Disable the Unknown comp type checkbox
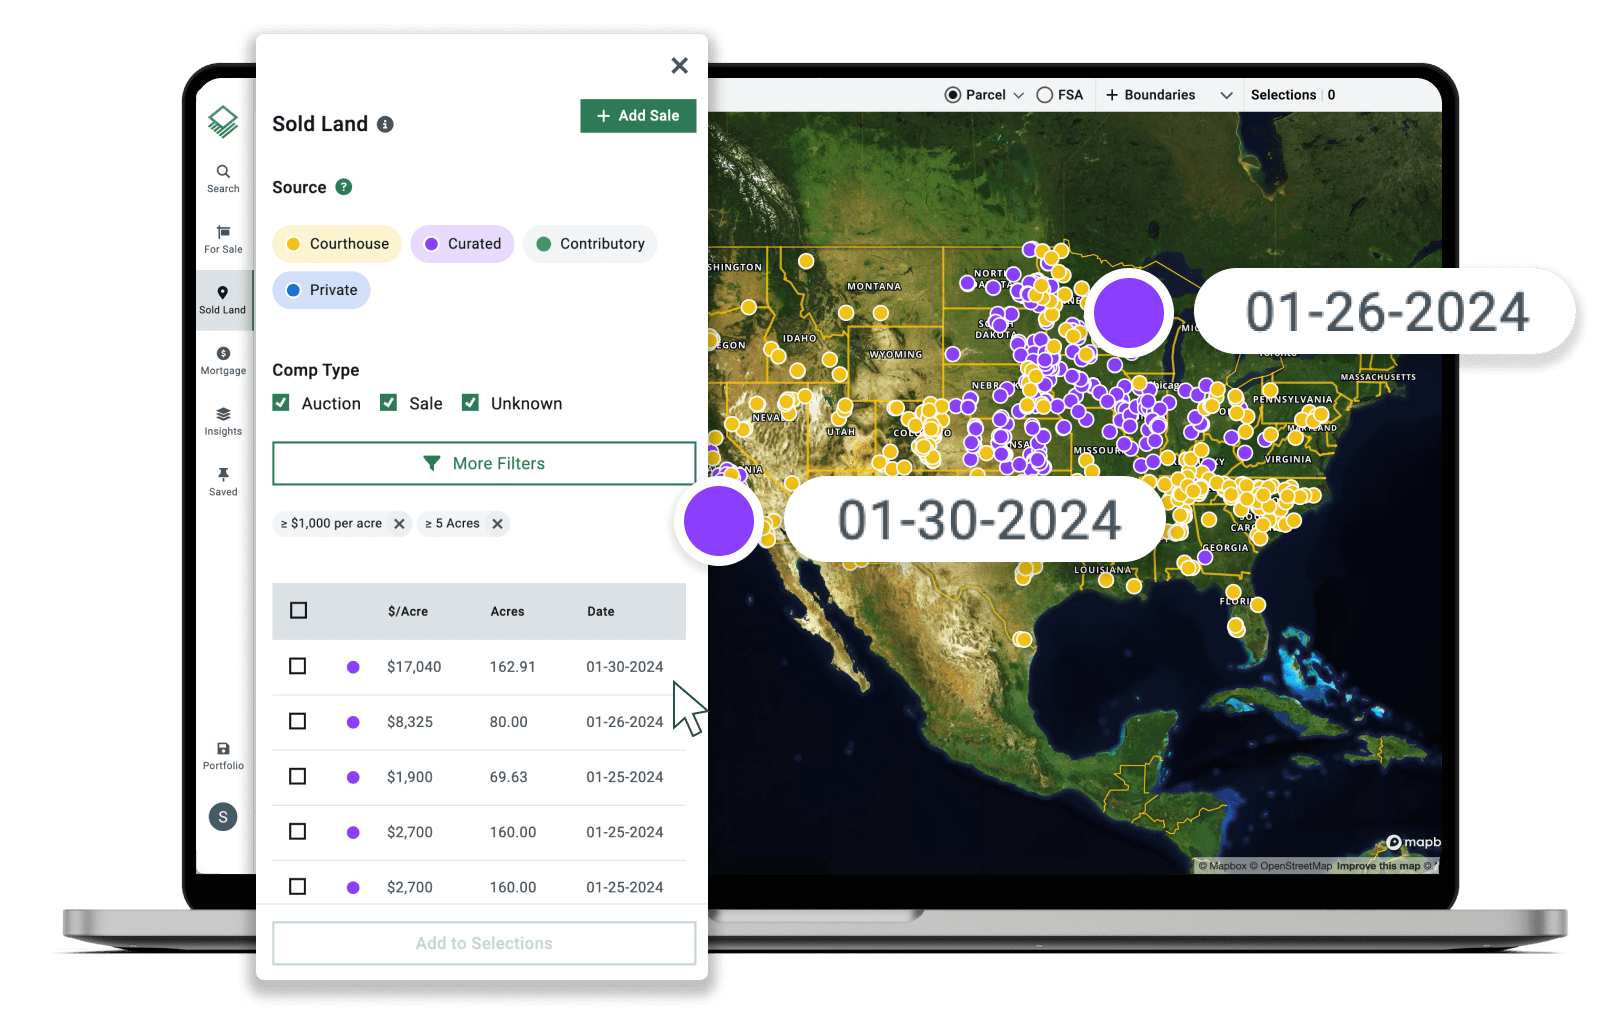This screenshot has width=1600, height=1028. [470, 402]
